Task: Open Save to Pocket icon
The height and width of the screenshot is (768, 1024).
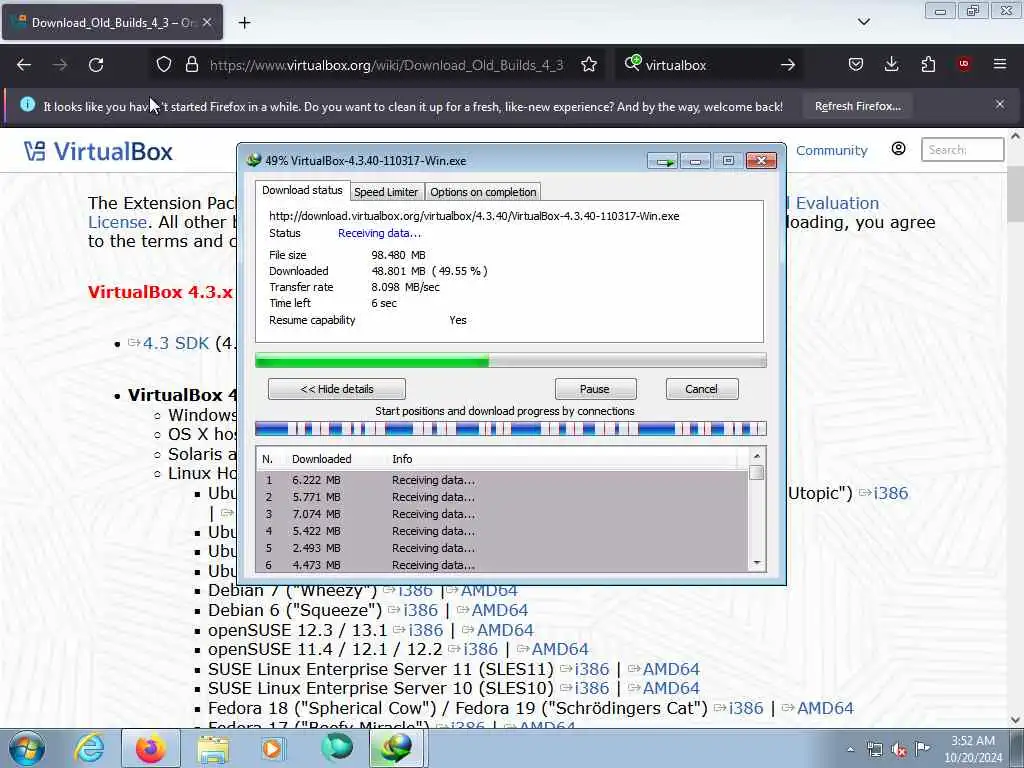Action: click(x=856, y=64)
